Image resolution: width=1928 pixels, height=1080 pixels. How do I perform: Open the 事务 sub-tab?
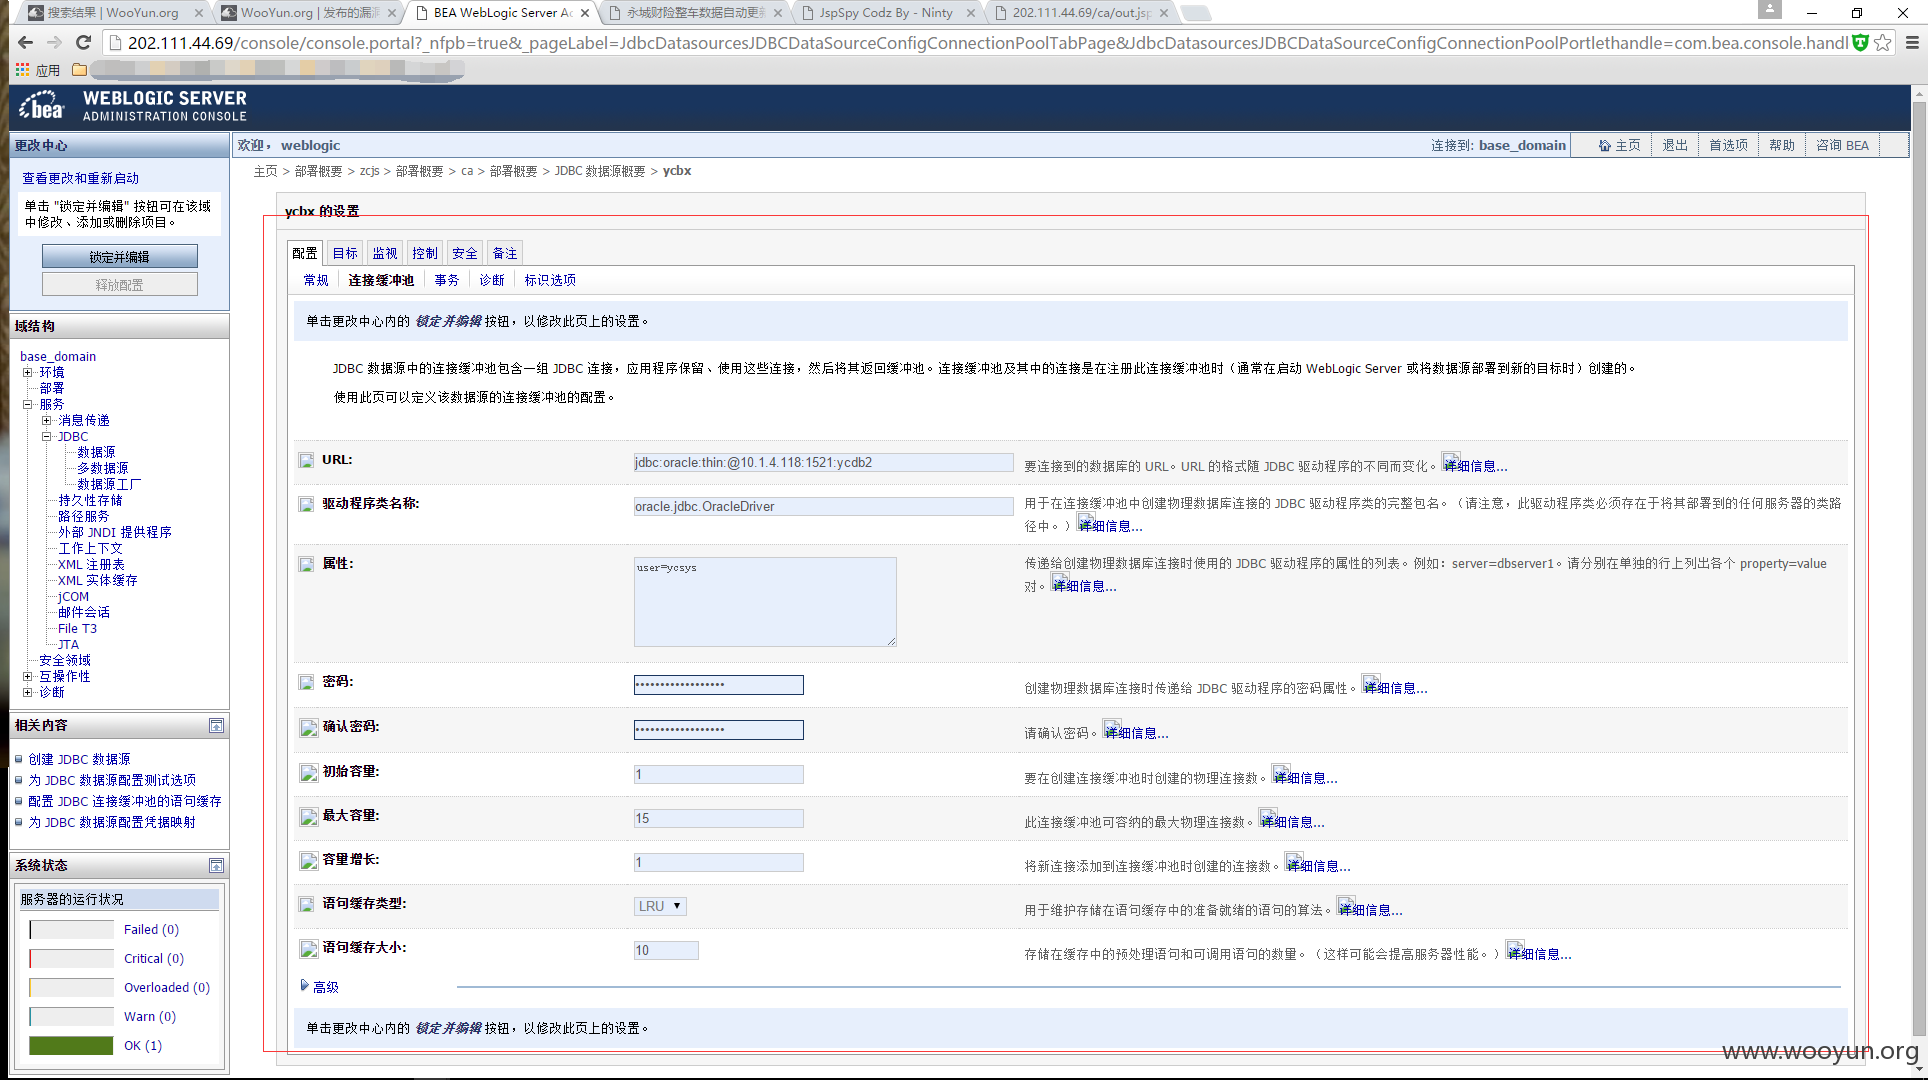point(447,280)
